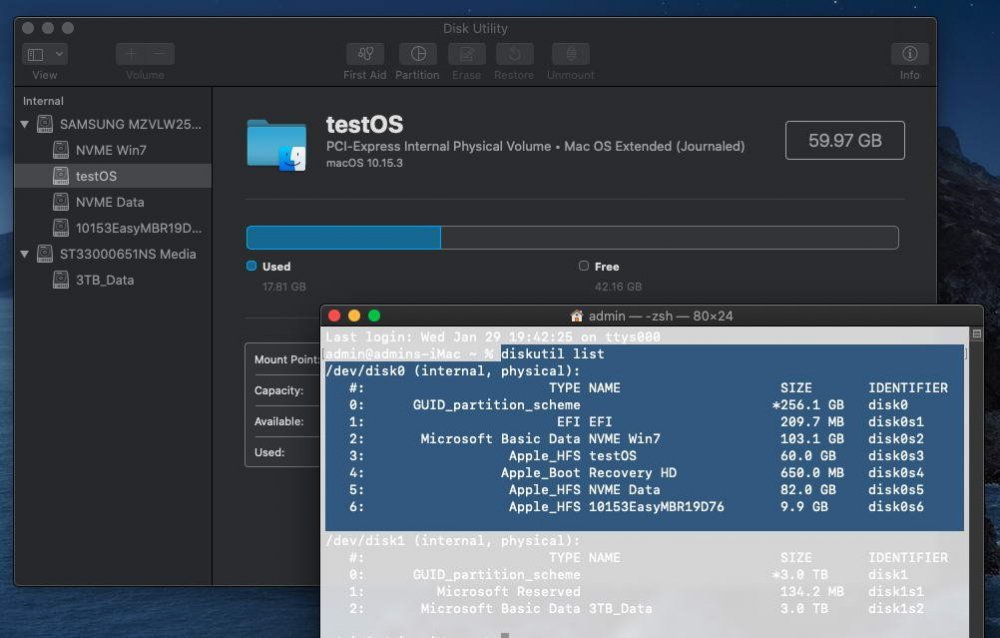Screen dimensions: 1000x638
Task: Click the /dev/disk1 header line in Terminal
Action: coord(453,541)
